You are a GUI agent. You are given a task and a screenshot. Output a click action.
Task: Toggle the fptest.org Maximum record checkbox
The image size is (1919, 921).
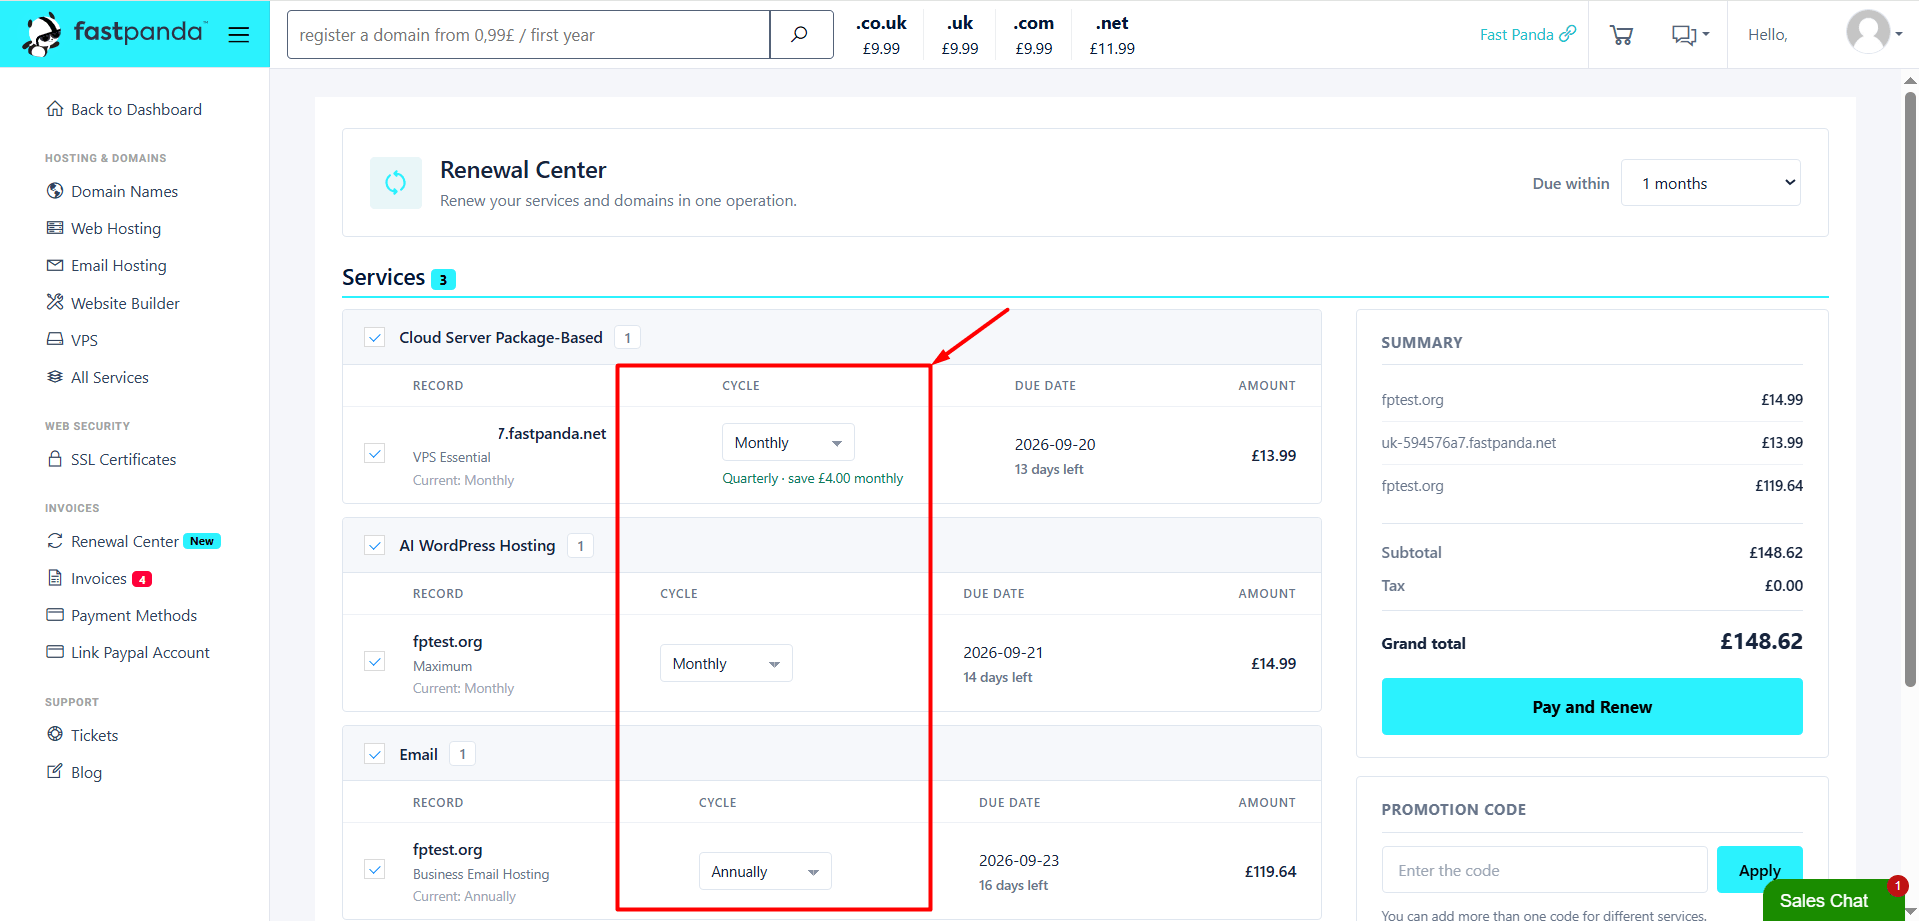pos(375,661)
